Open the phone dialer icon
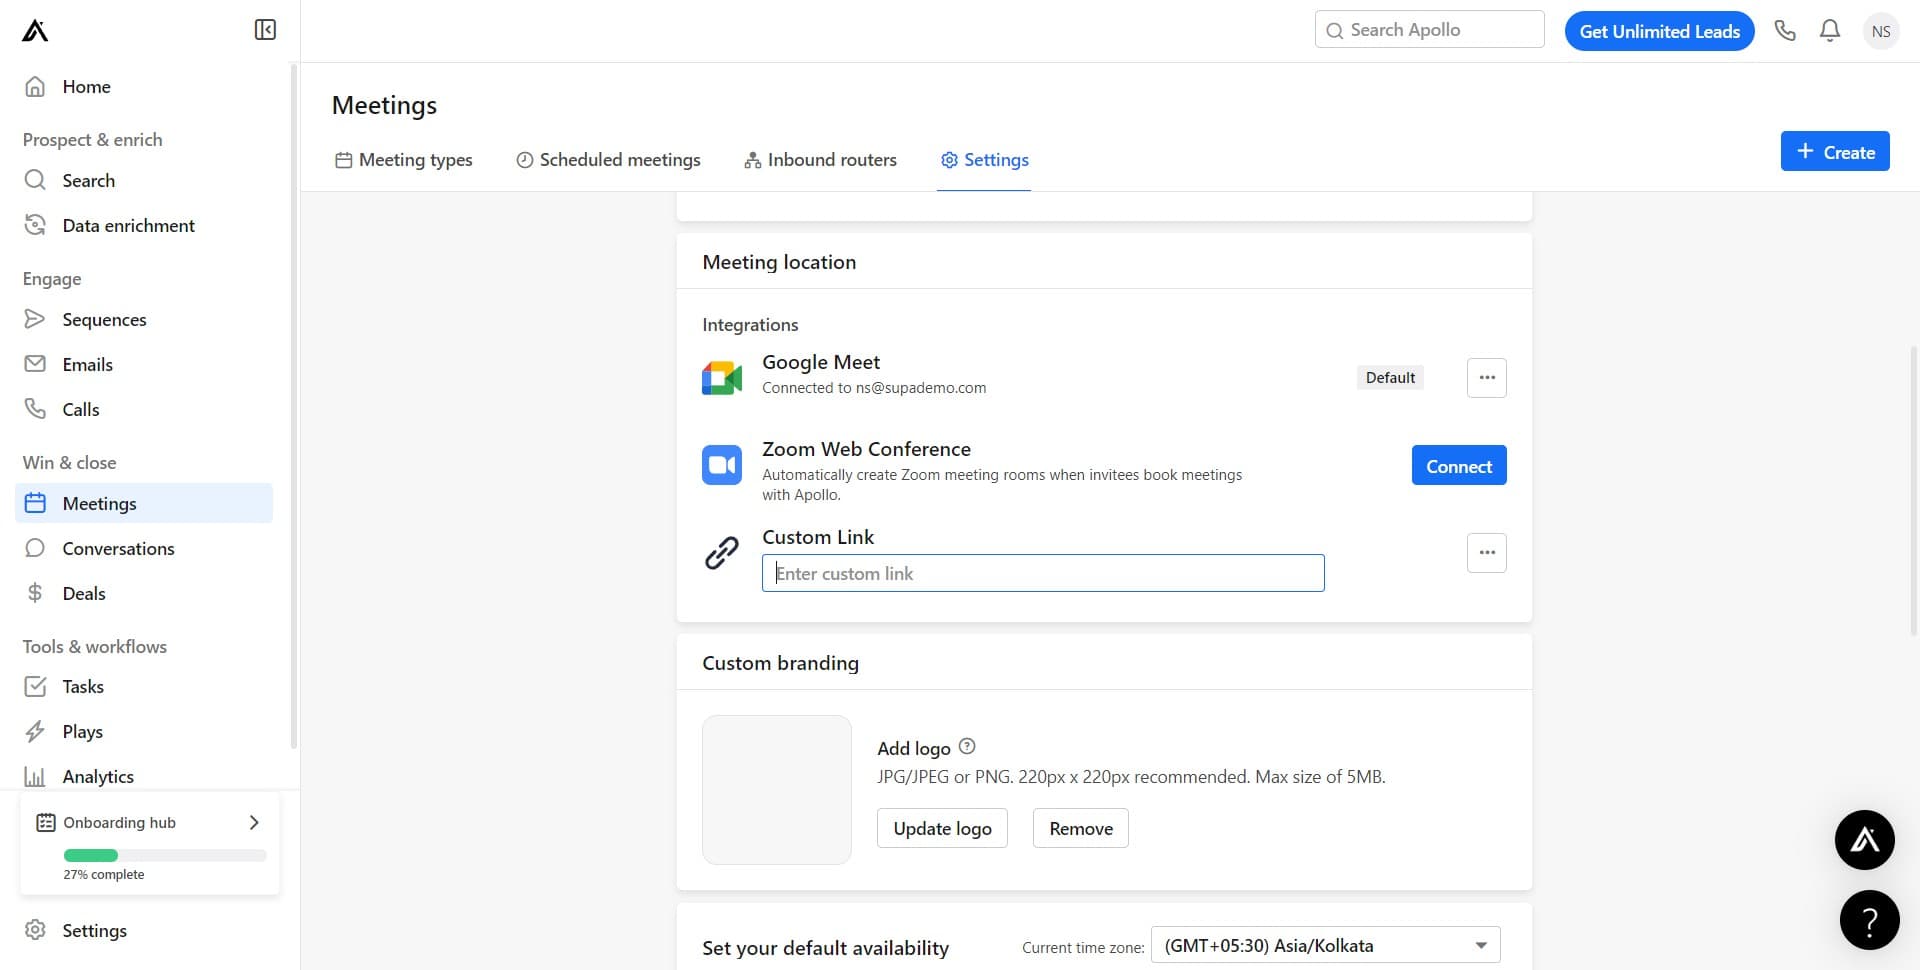 [x=1785, y=31]
